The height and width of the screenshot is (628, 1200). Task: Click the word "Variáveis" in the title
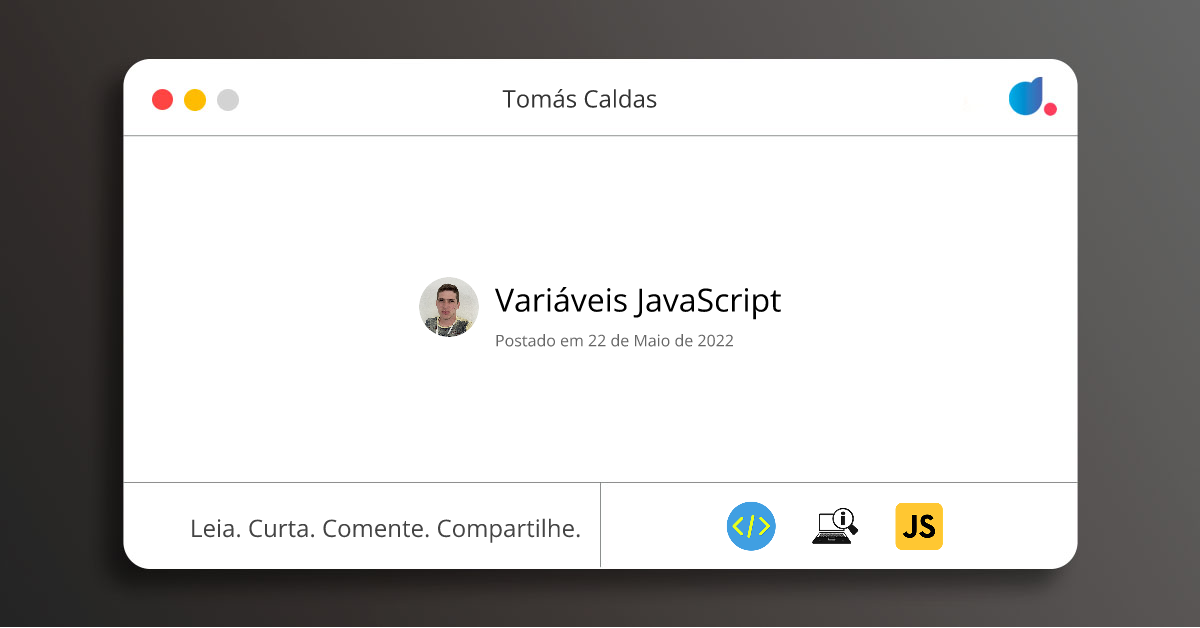click(561, 300)
